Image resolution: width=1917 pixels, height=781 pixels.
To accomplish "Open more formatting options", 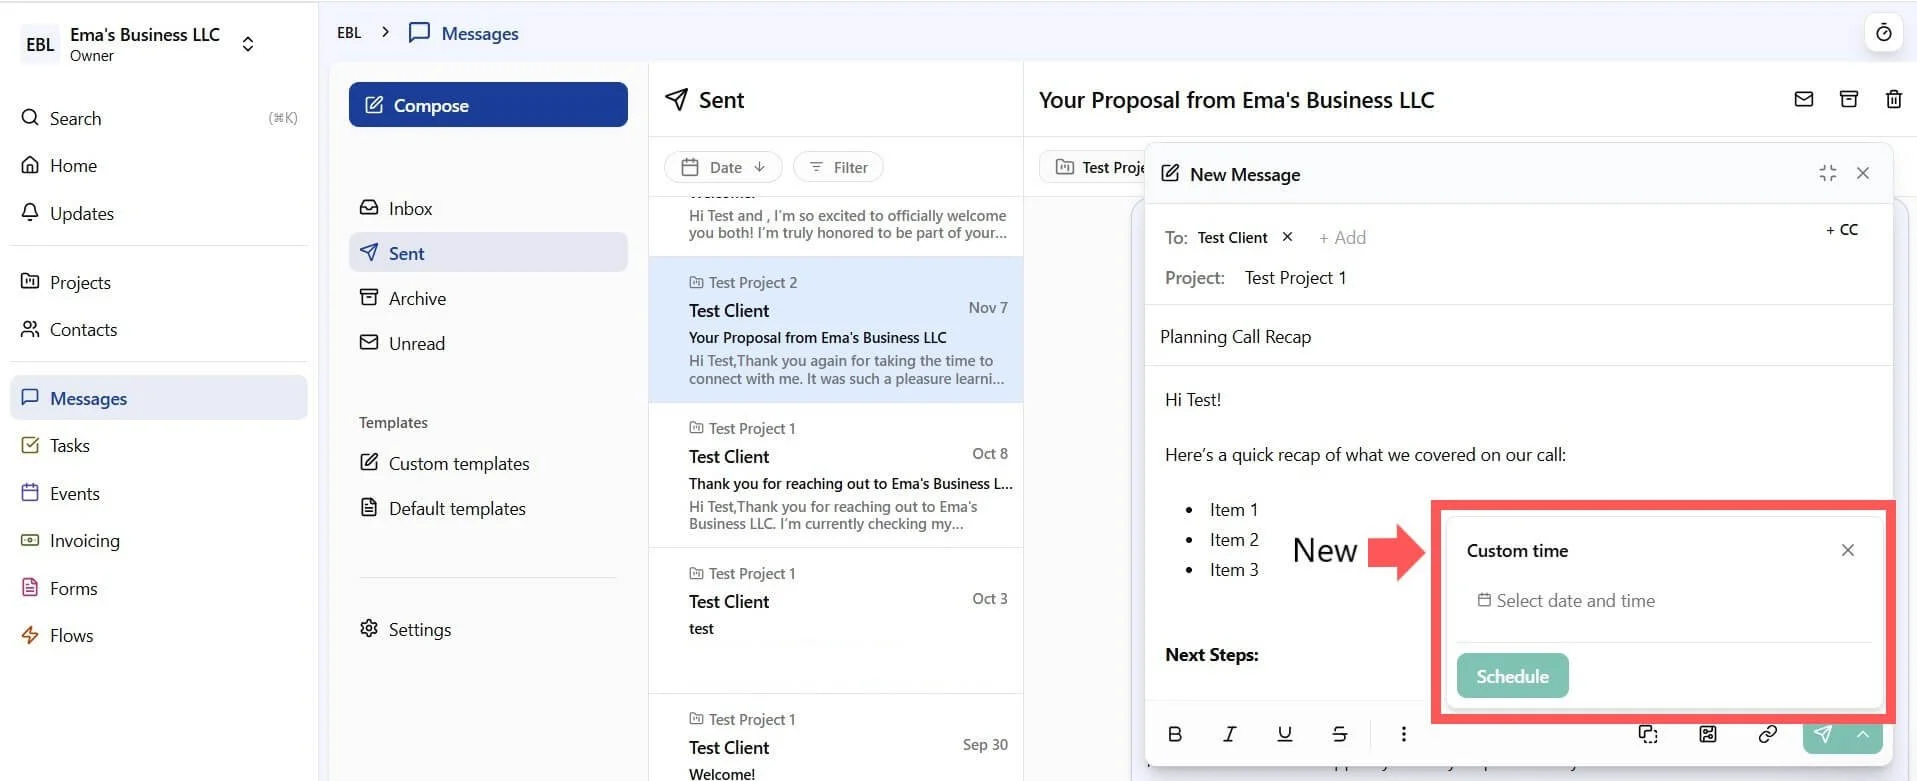I will 1403,734.
